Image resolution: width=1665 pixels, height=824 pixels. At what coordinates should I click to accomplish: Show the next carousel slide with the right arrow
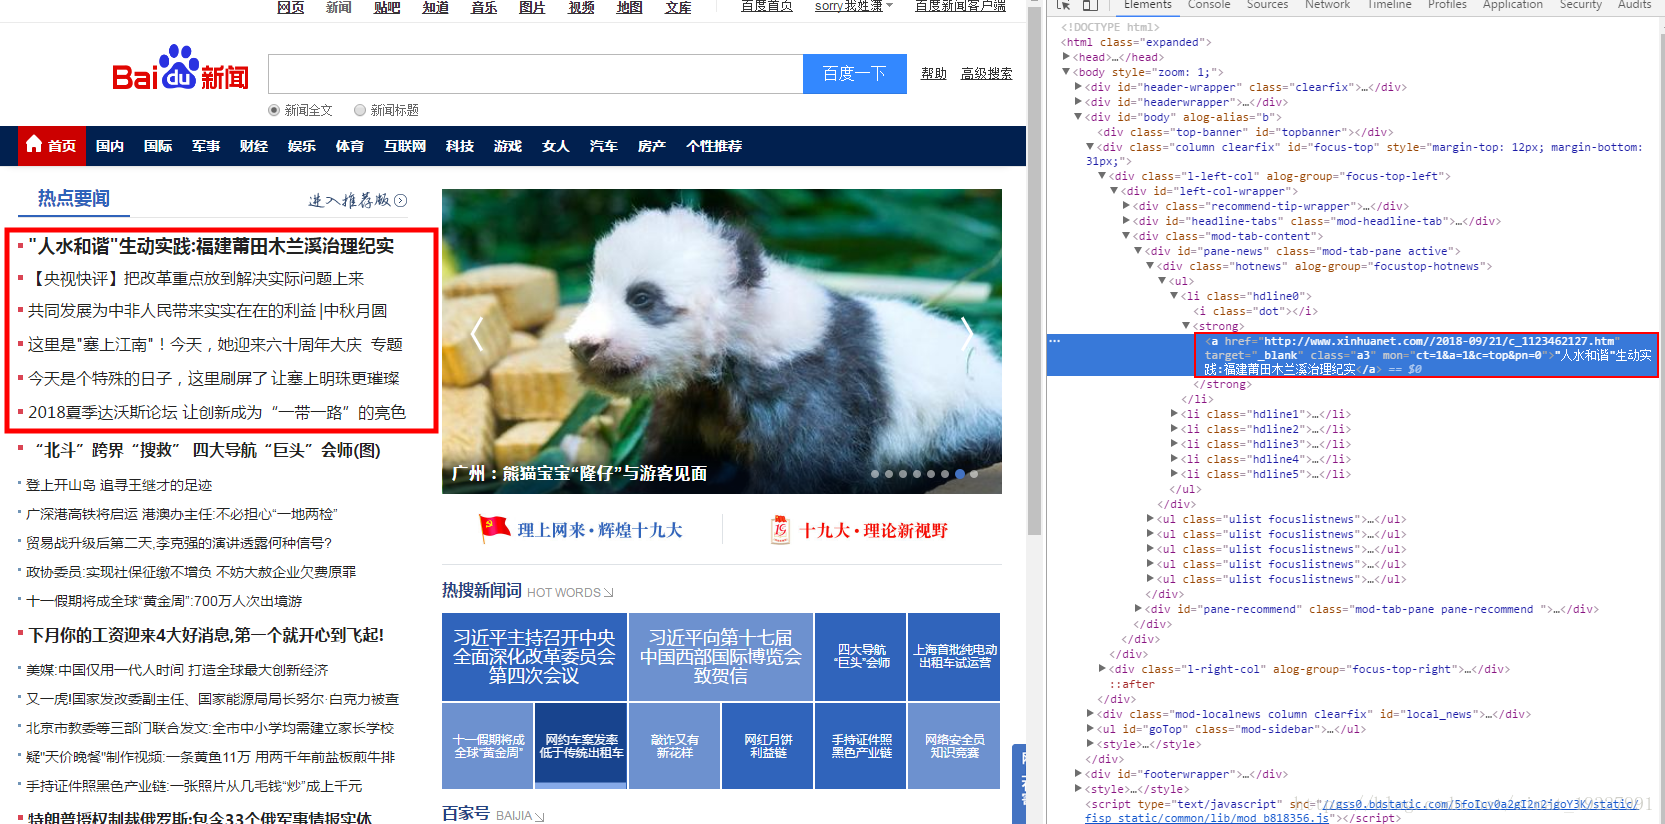click(x=967, y=334)
